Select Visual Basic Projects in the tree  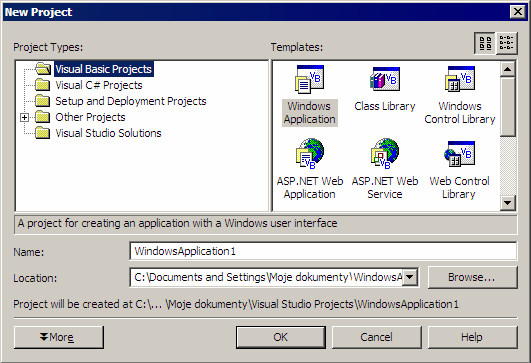104,69
